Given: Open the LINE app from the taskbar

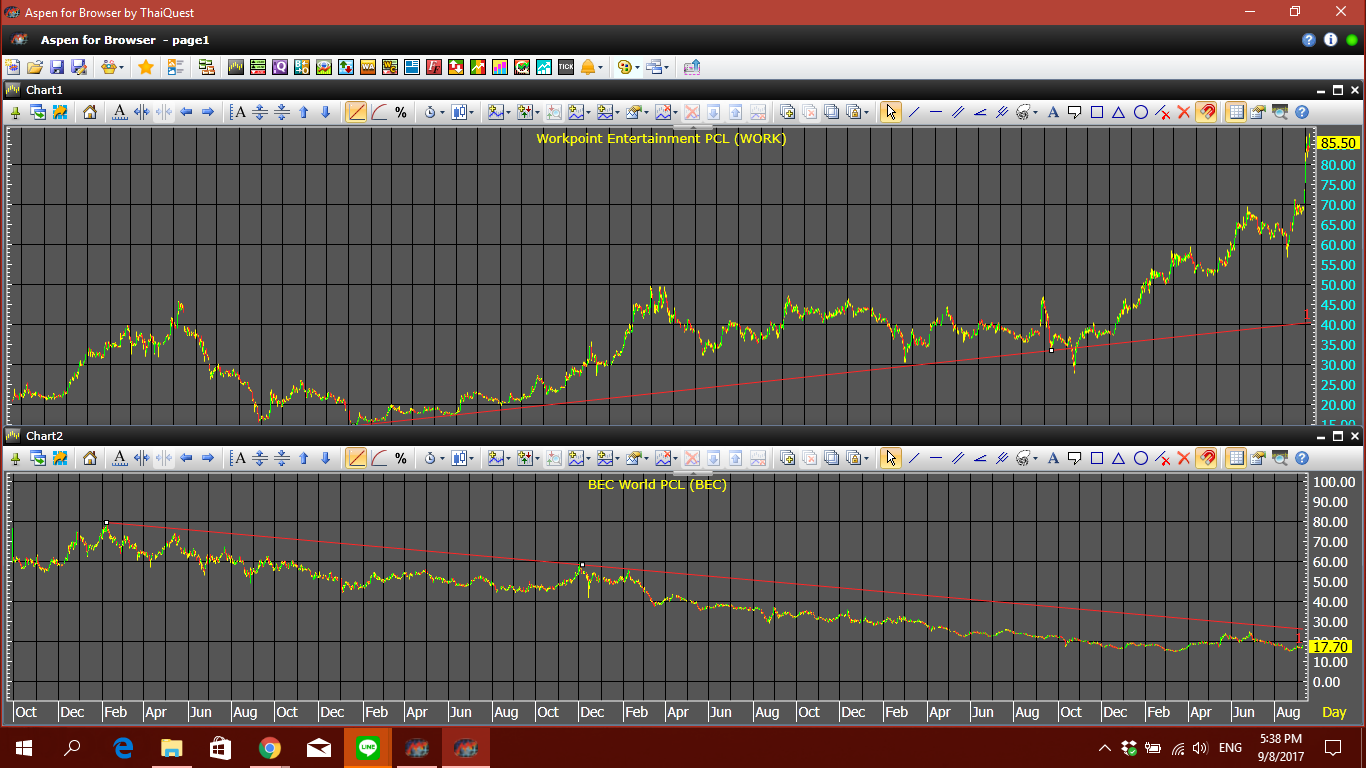Looking at the screenshot, I should coord(367,747).
